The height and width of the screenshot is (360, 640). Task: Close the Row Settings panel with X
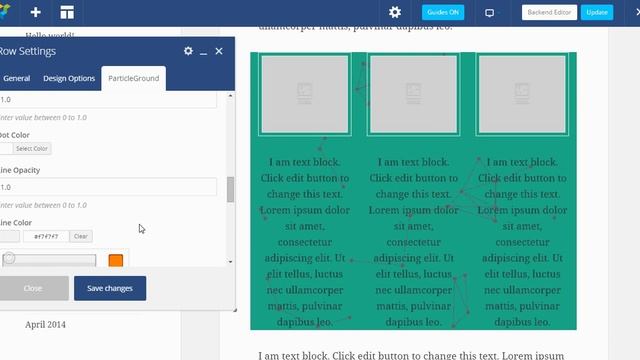coord(219,51)
